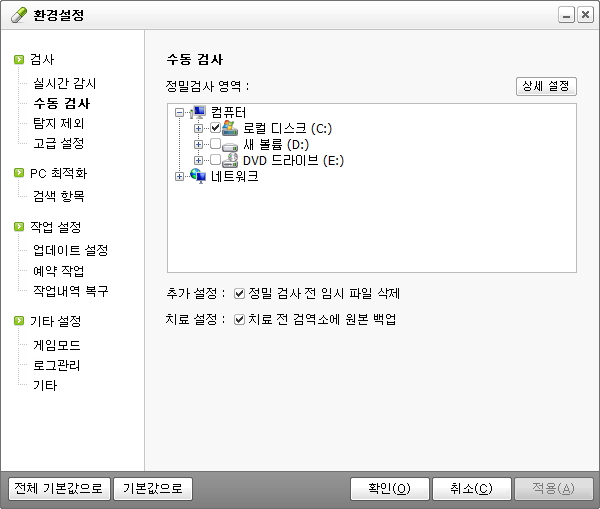Collapse the 컴퓨터 tree node
This screenshot has height=509, width=600.
tap(180, 113)
